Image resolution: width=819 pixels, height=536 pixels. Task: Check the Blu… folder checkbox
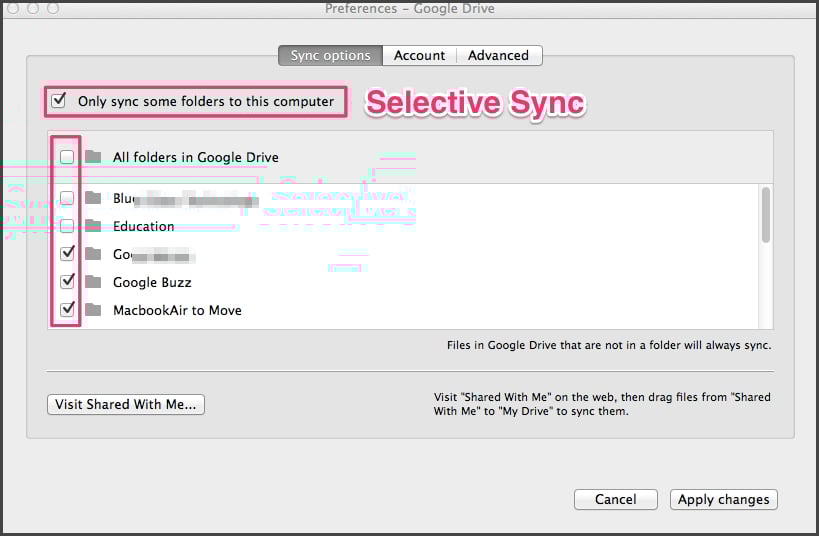point(67,198)
